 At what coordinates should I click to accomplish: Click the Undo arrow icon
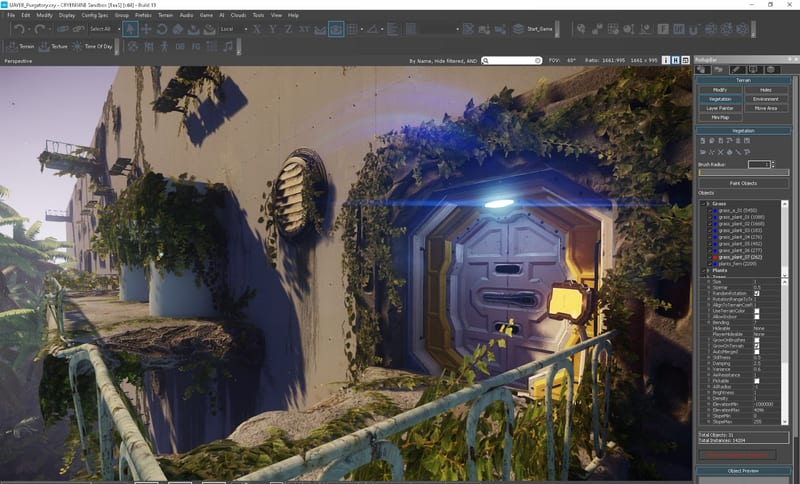point(19,29)
